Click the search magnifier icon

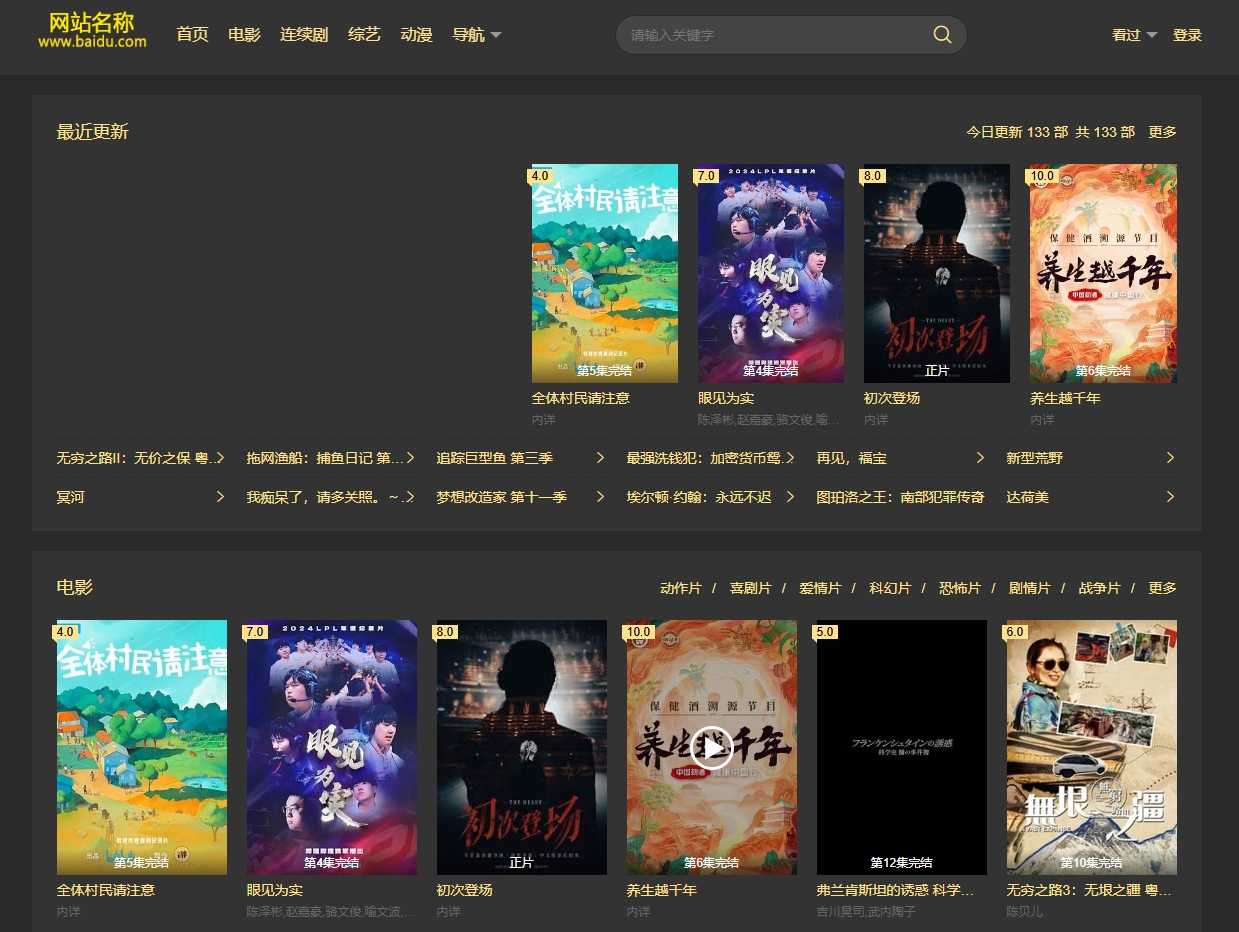(942, 35)
